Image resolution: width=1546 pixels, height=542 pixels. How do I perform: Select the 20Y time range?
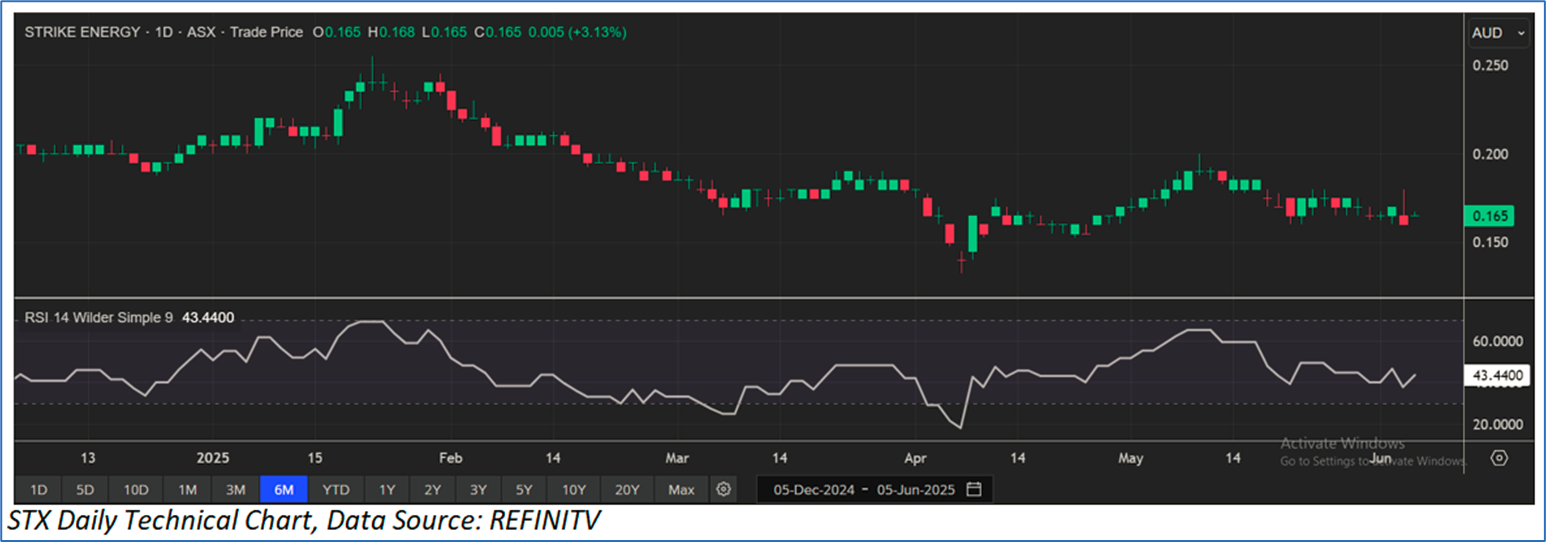tap(627, 490)
